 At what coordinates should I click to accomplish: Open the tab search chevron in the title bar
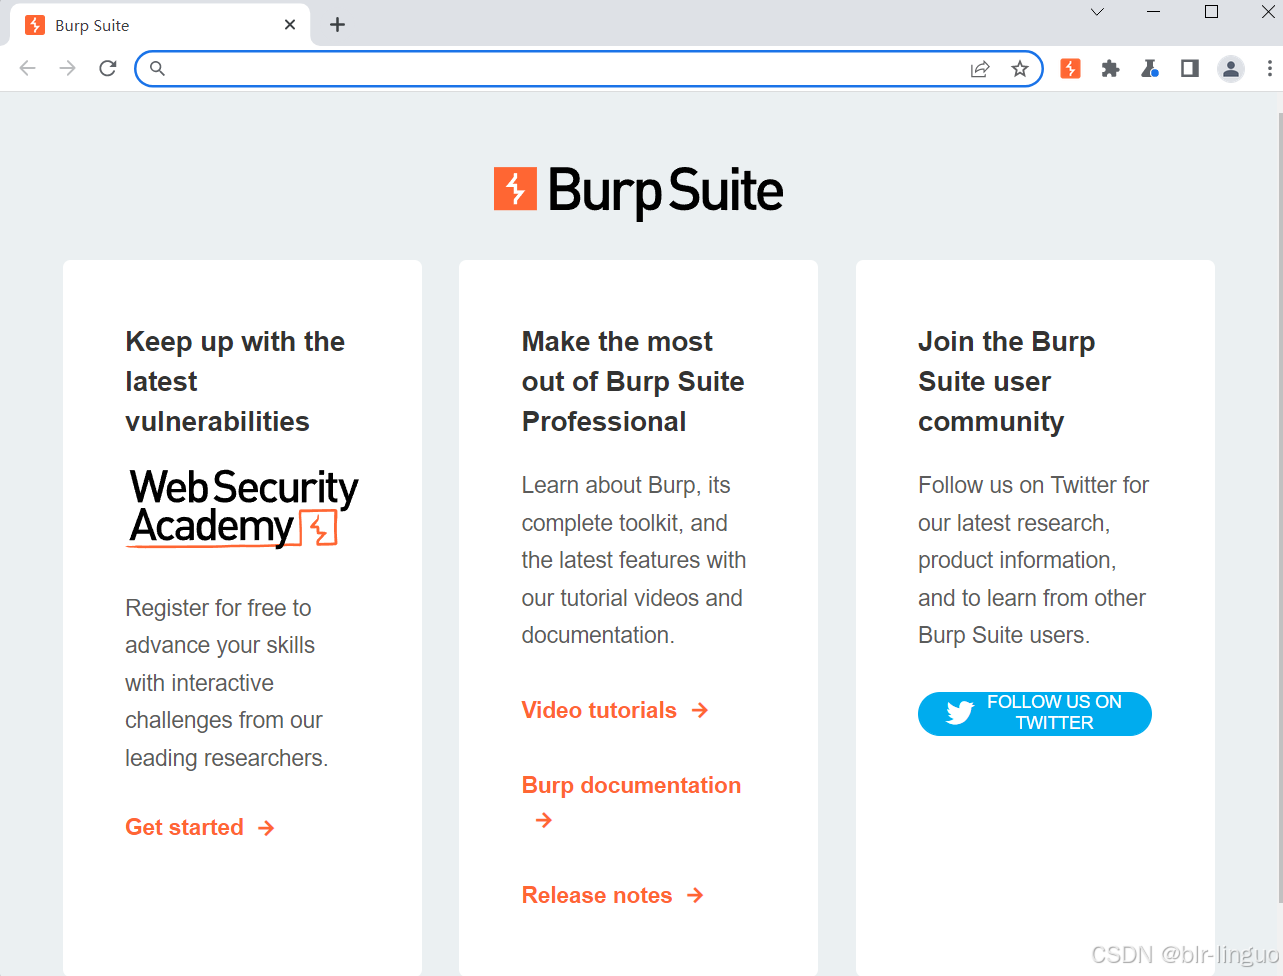click(x=1097, y=12)
